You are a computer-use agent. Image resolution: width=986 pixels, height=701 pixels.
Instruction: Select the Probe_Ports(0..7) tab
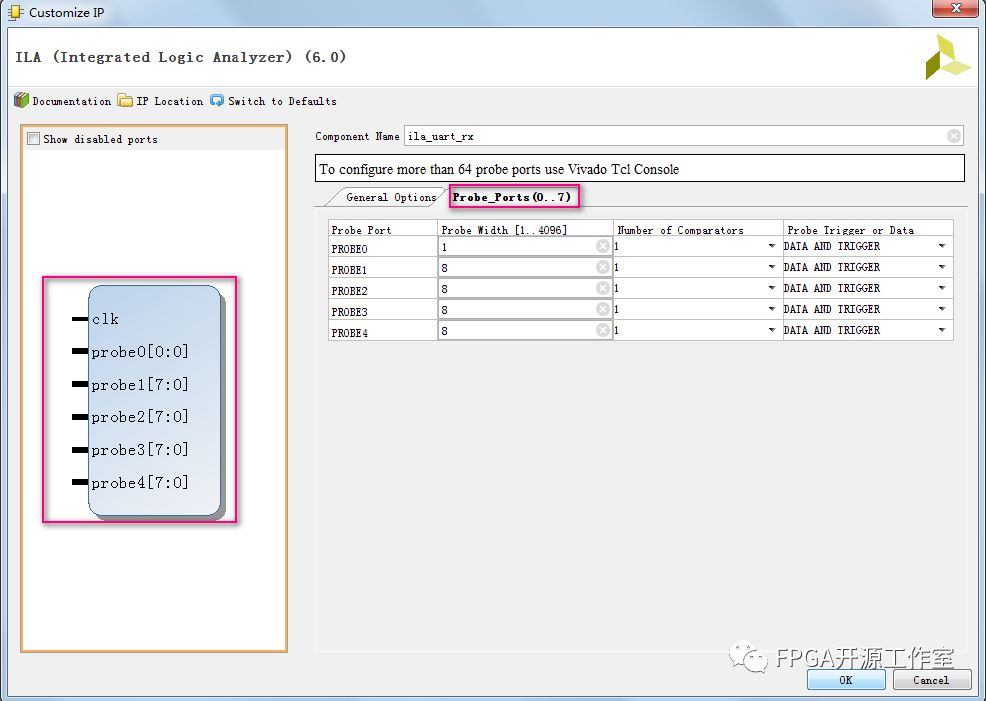[511, 197]
